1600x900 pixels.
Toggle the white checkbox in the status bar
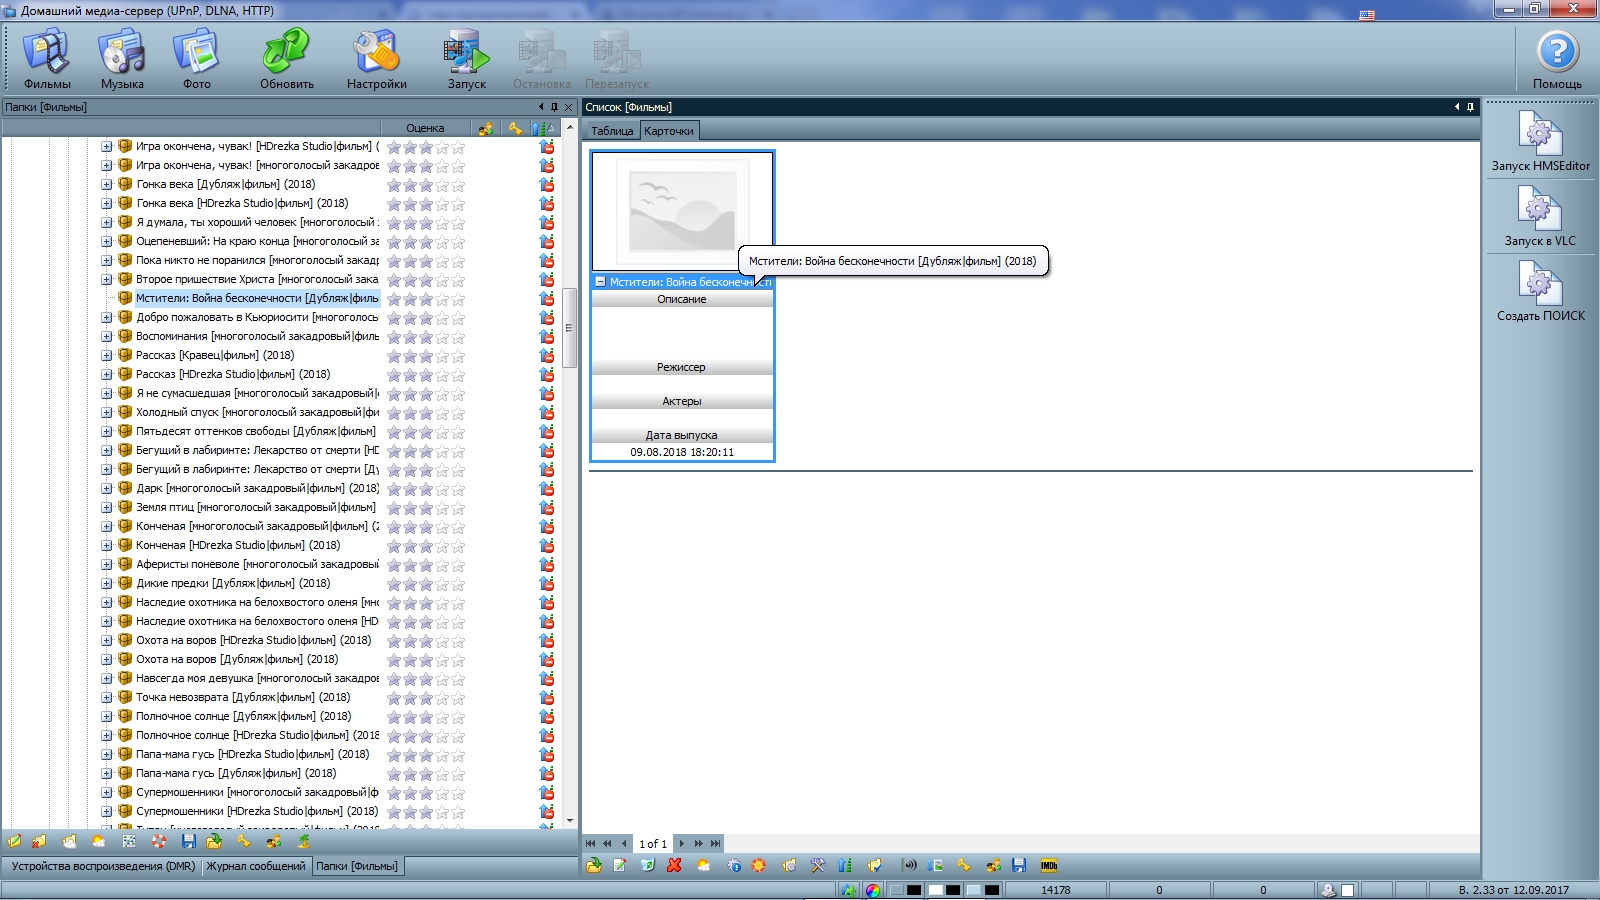pyautogui.click(x=1347, y=890)
